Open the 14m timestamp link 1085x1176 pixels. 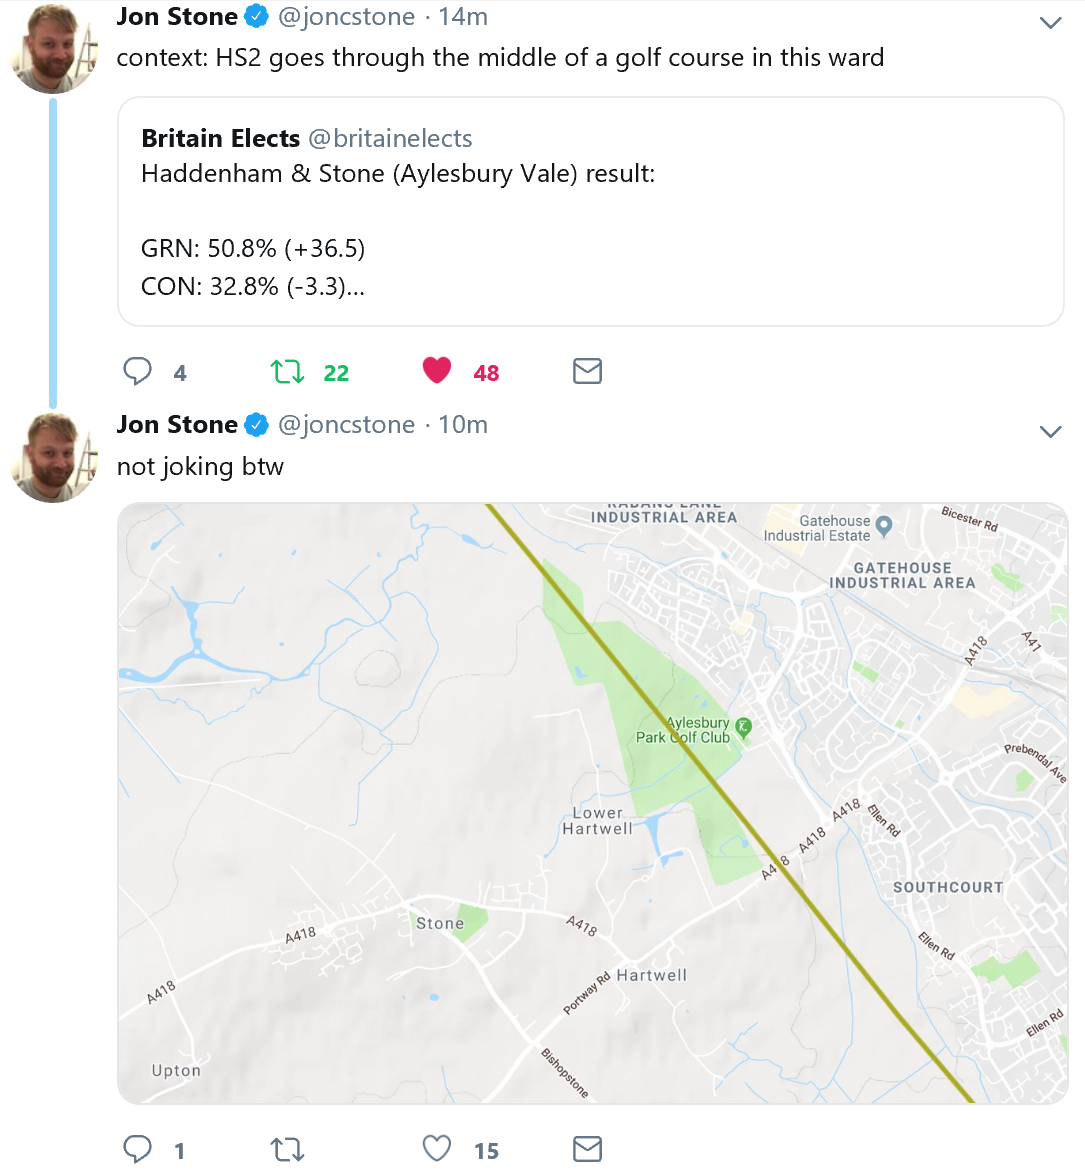463,17
